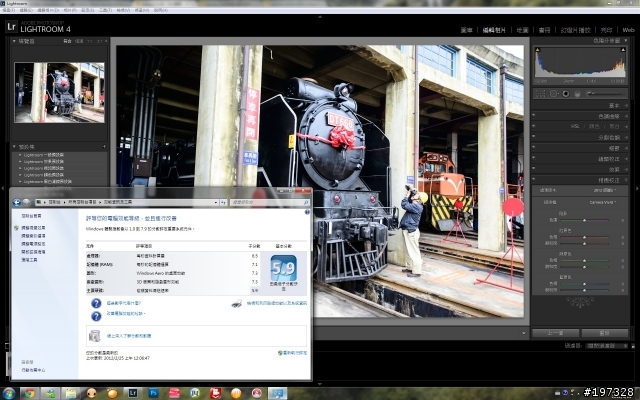640x400 pixels.
Task: Open Control Panel Home sidebar link
Action: [x=31, y=216]
